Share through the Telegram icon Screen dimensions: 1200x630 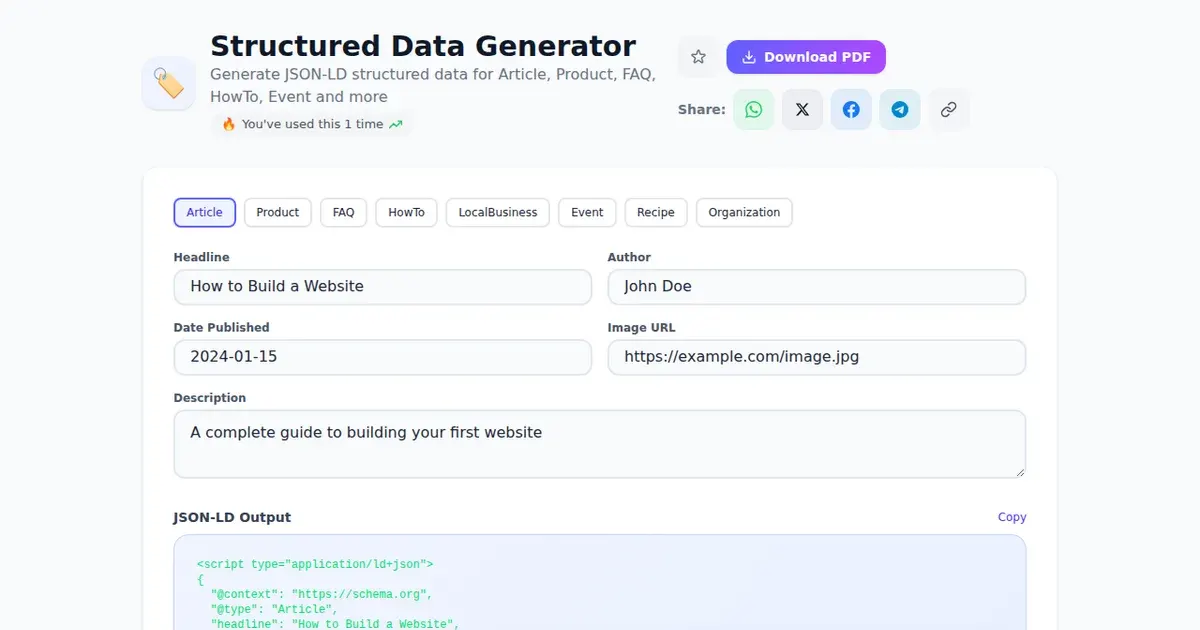pyautogui.click(x=900, y=109)
